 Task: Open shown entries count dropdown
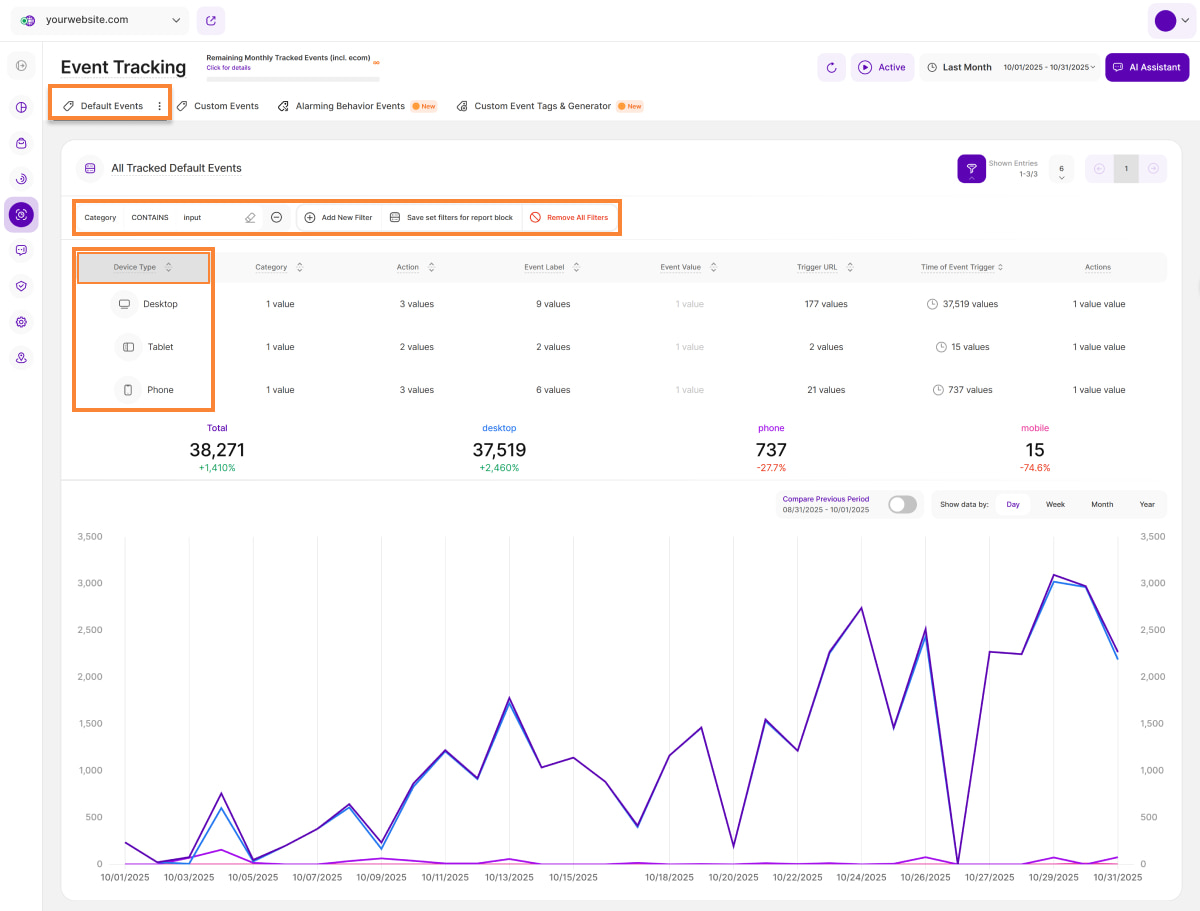[1061, 169]
